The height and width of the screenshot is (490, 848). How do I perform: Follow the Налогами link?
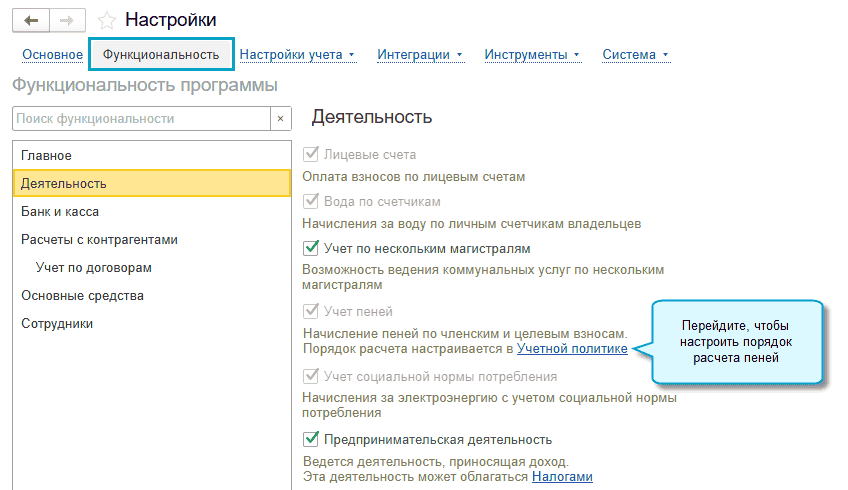(x=562, y=477)
